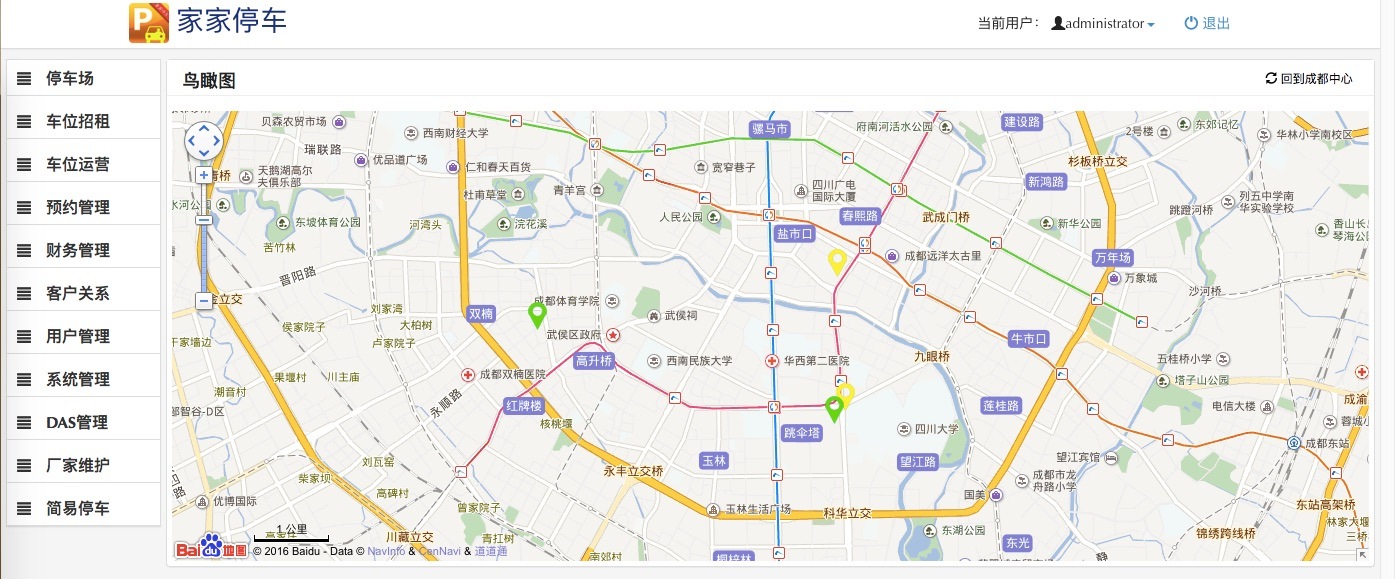
Task: Click the yellow marker near 春熙路
Action: coord(837,262)
